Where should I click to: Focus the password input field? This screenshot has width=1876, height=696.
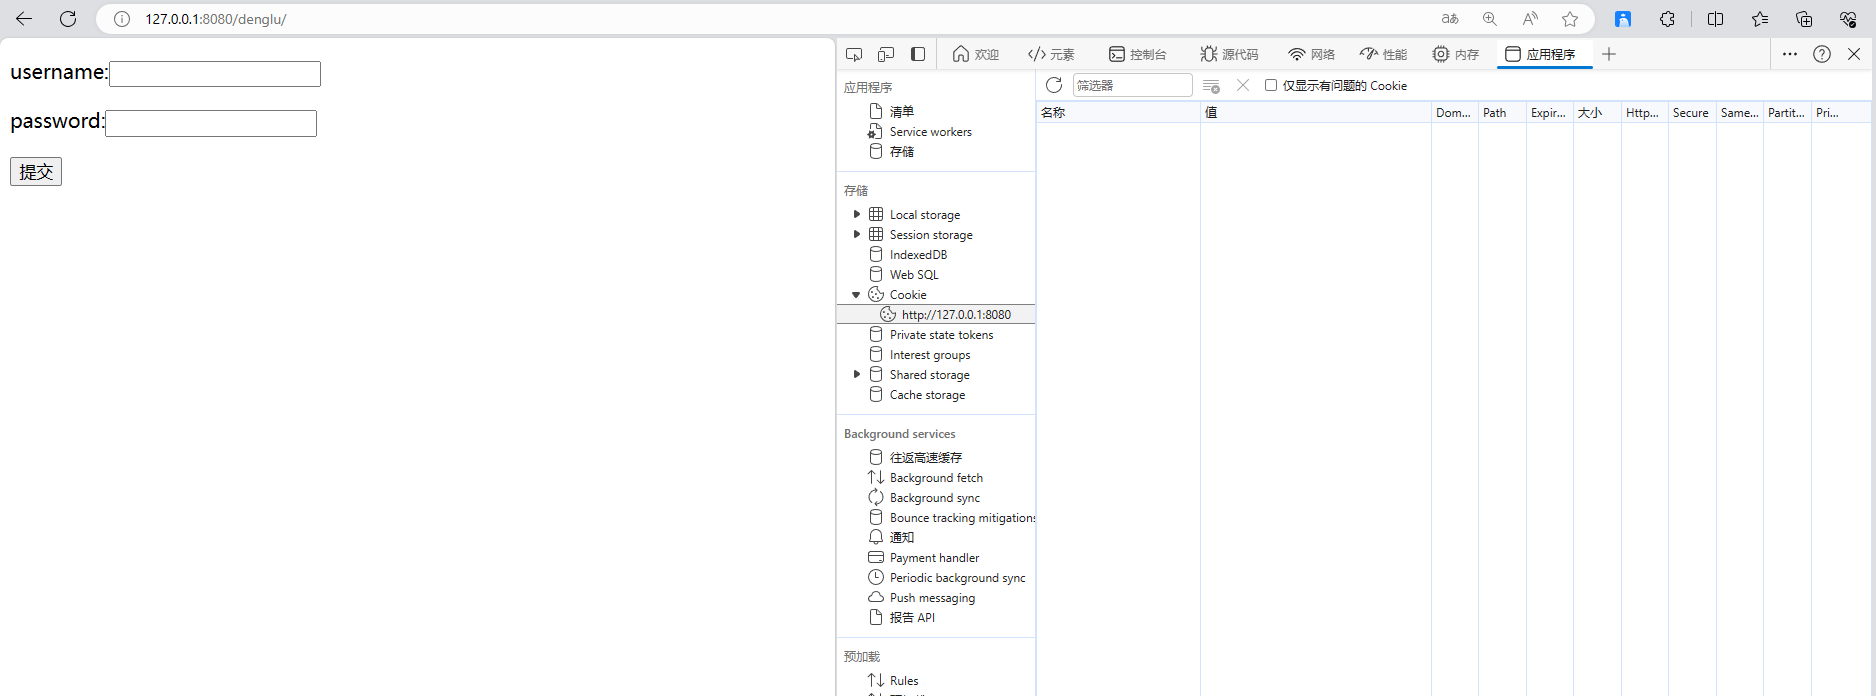point(211,123)
